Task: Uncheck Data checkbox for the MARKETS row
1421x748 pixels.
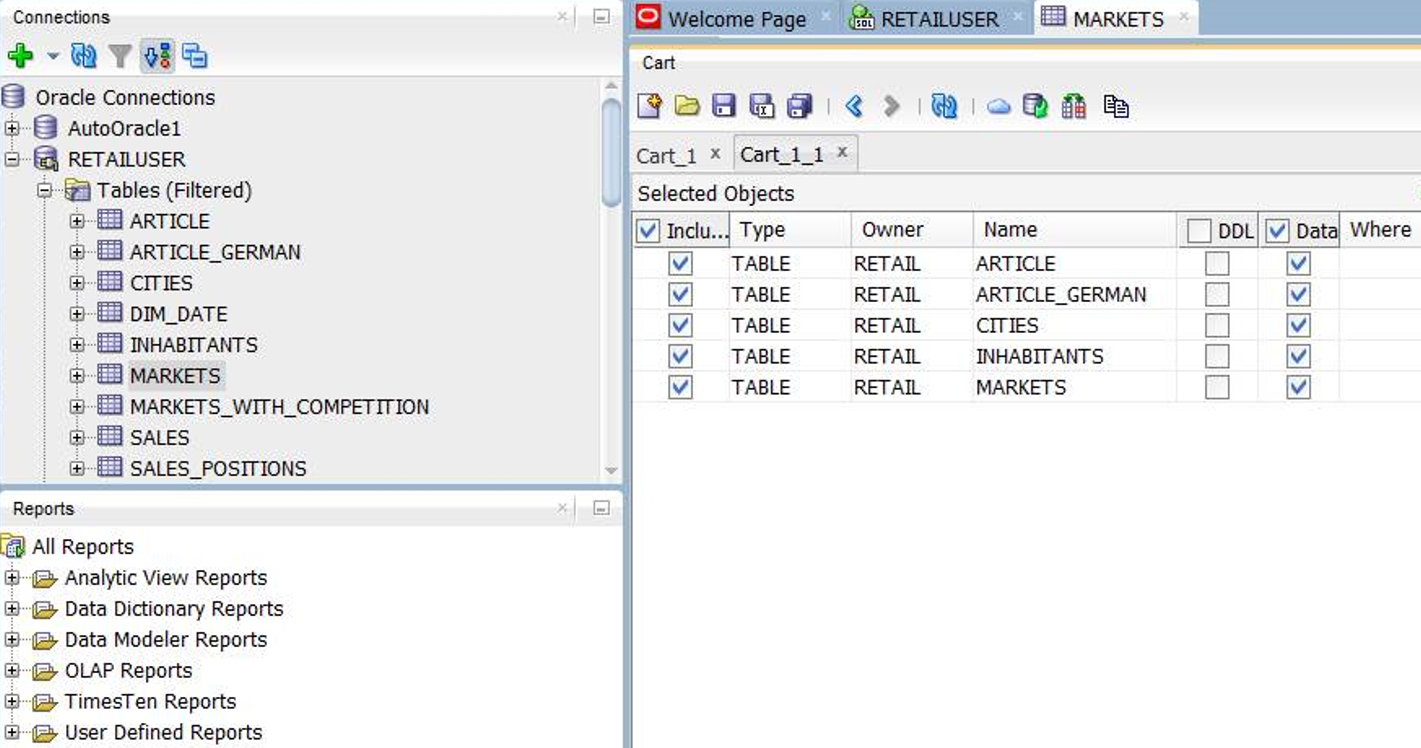Action: 1298,388
